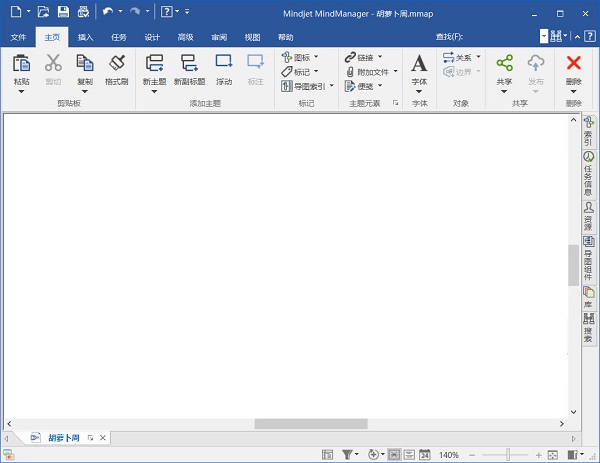This screenshot has width=600, height=463.
Task: Click the Link (链接) chain icon
Action: (x=350, y=57)
